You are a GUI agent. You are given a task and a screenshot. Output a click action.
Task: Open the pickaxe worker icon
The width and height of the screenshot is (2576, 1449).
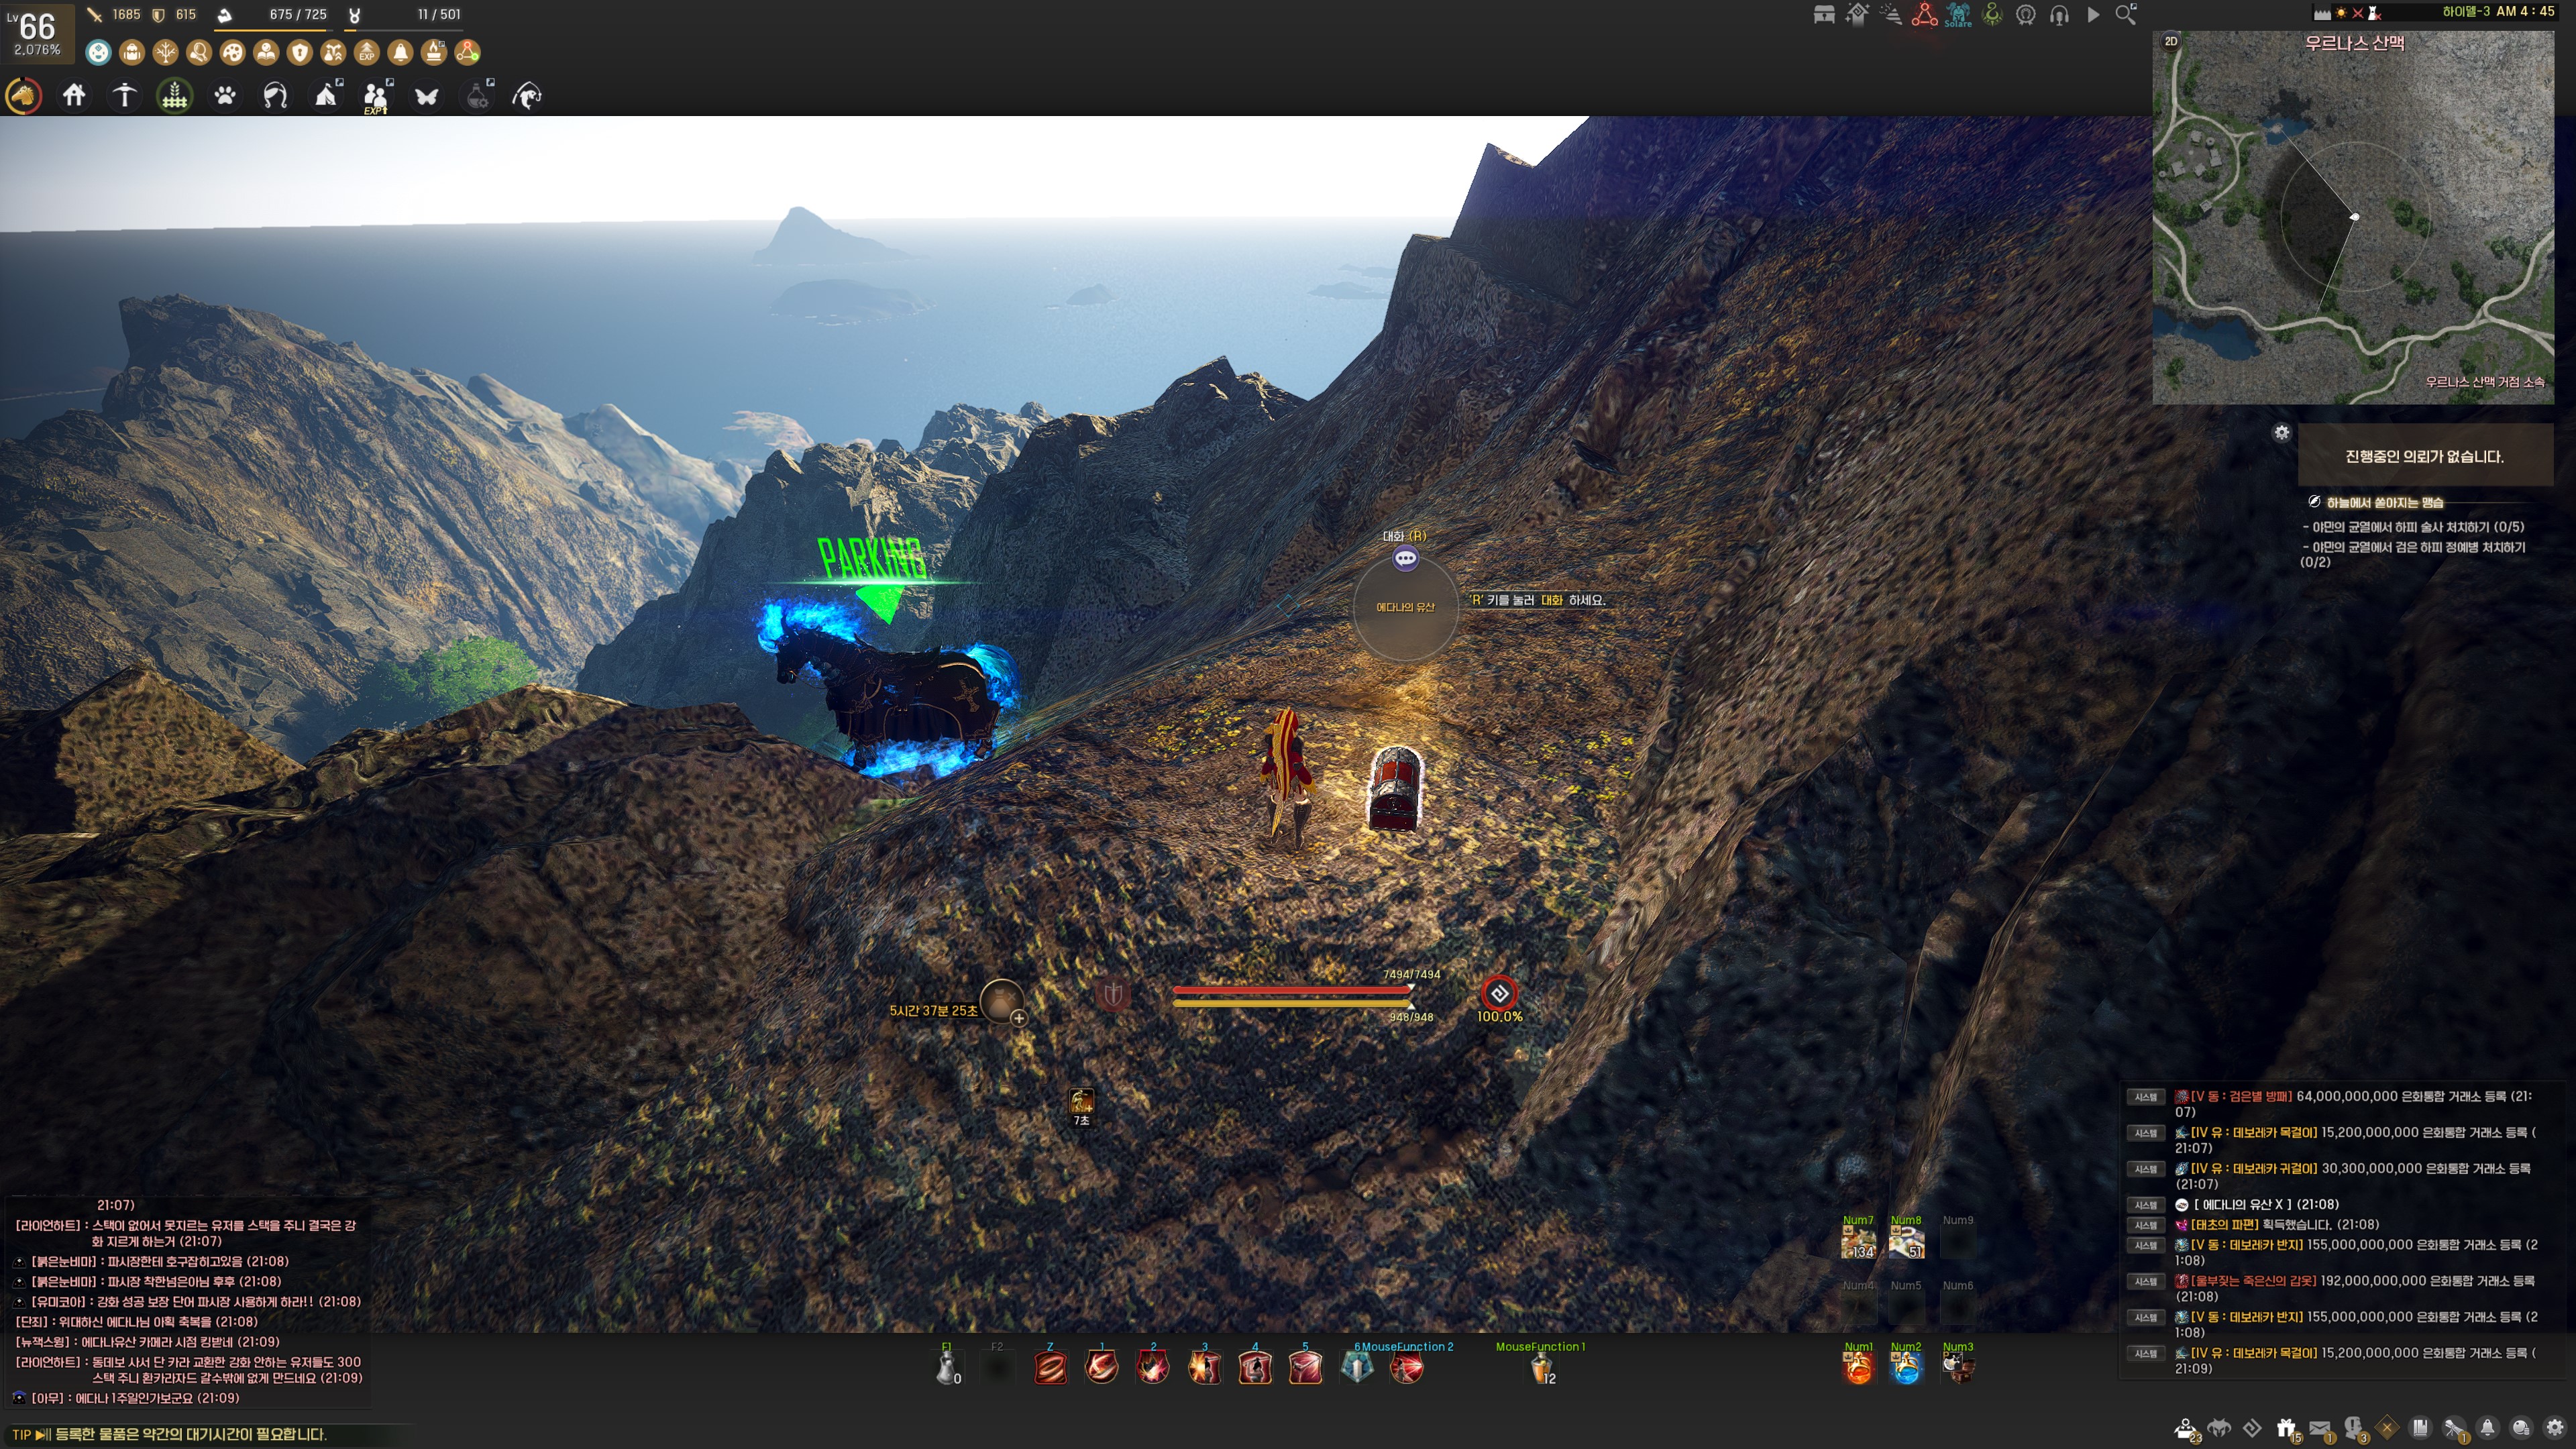(x=124, y=96)
